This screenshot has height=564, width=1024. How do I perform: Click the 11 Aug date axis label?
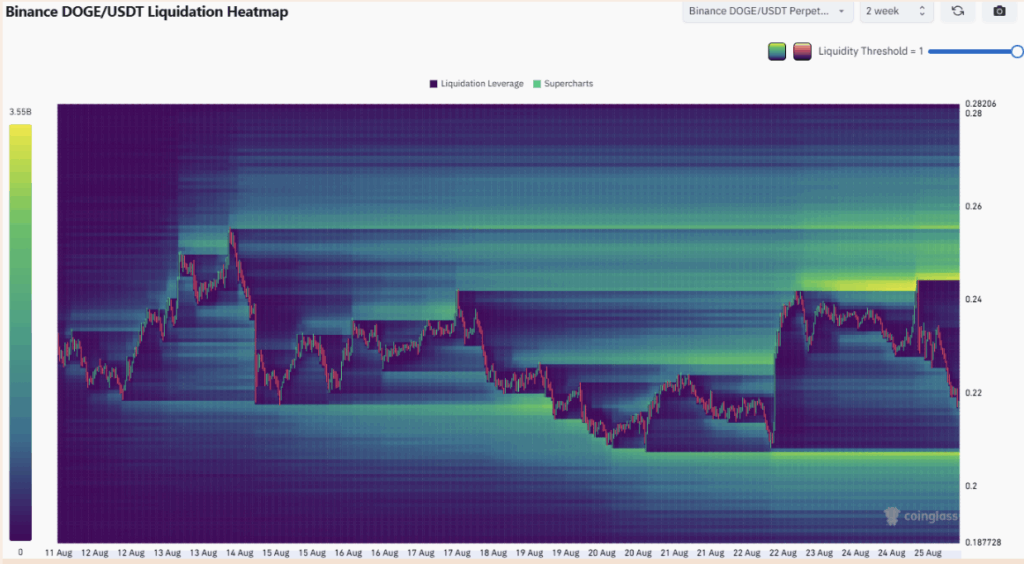click(58, 553)
